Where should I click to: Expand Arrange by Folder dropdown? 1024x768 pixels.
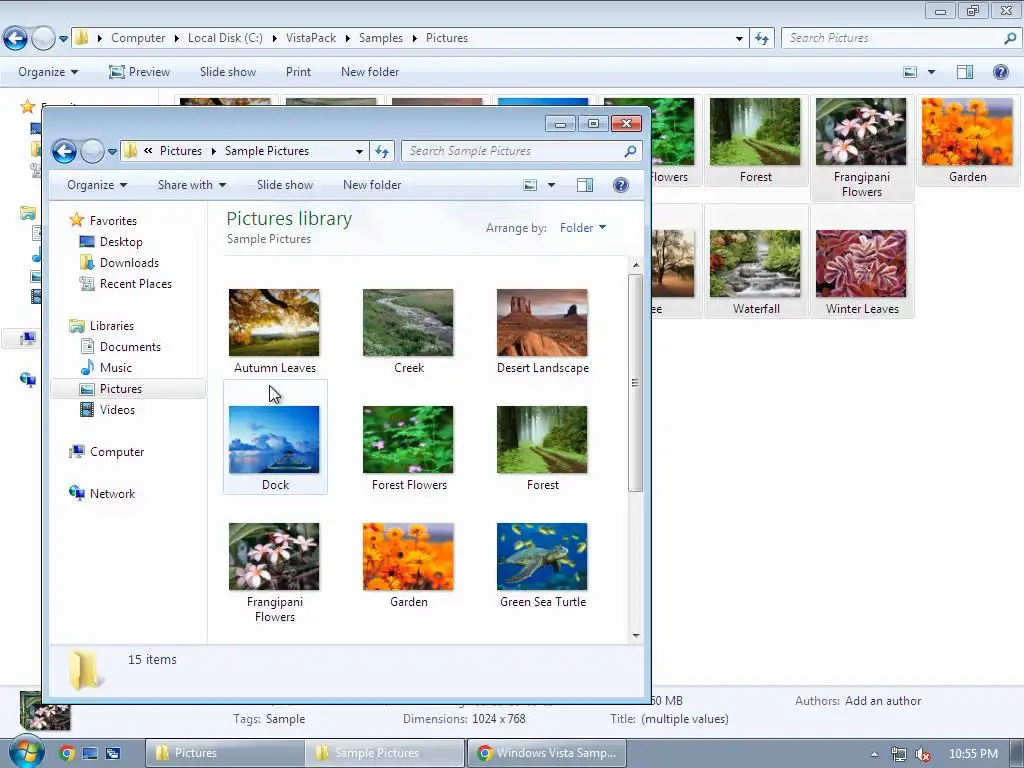[583, 228]
